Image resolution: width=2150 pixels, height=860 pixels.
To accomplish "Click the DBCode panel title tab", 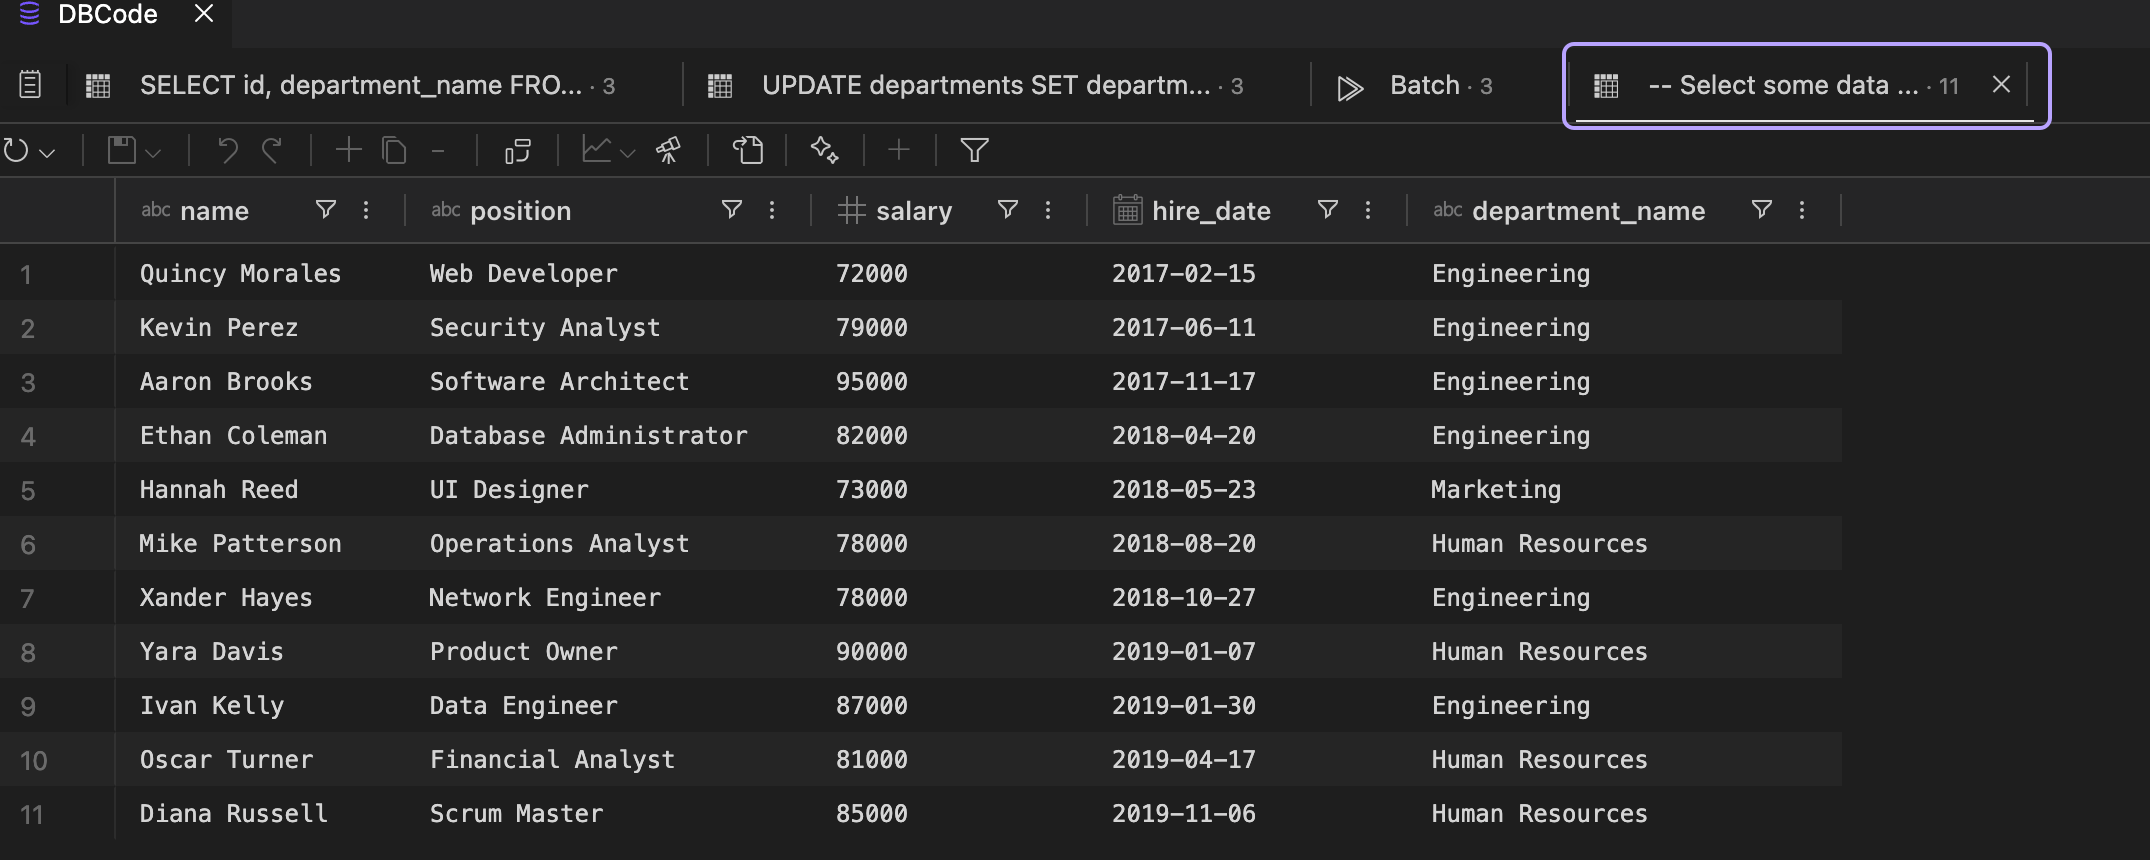I will pyautogui.click(x=107, y=14).
